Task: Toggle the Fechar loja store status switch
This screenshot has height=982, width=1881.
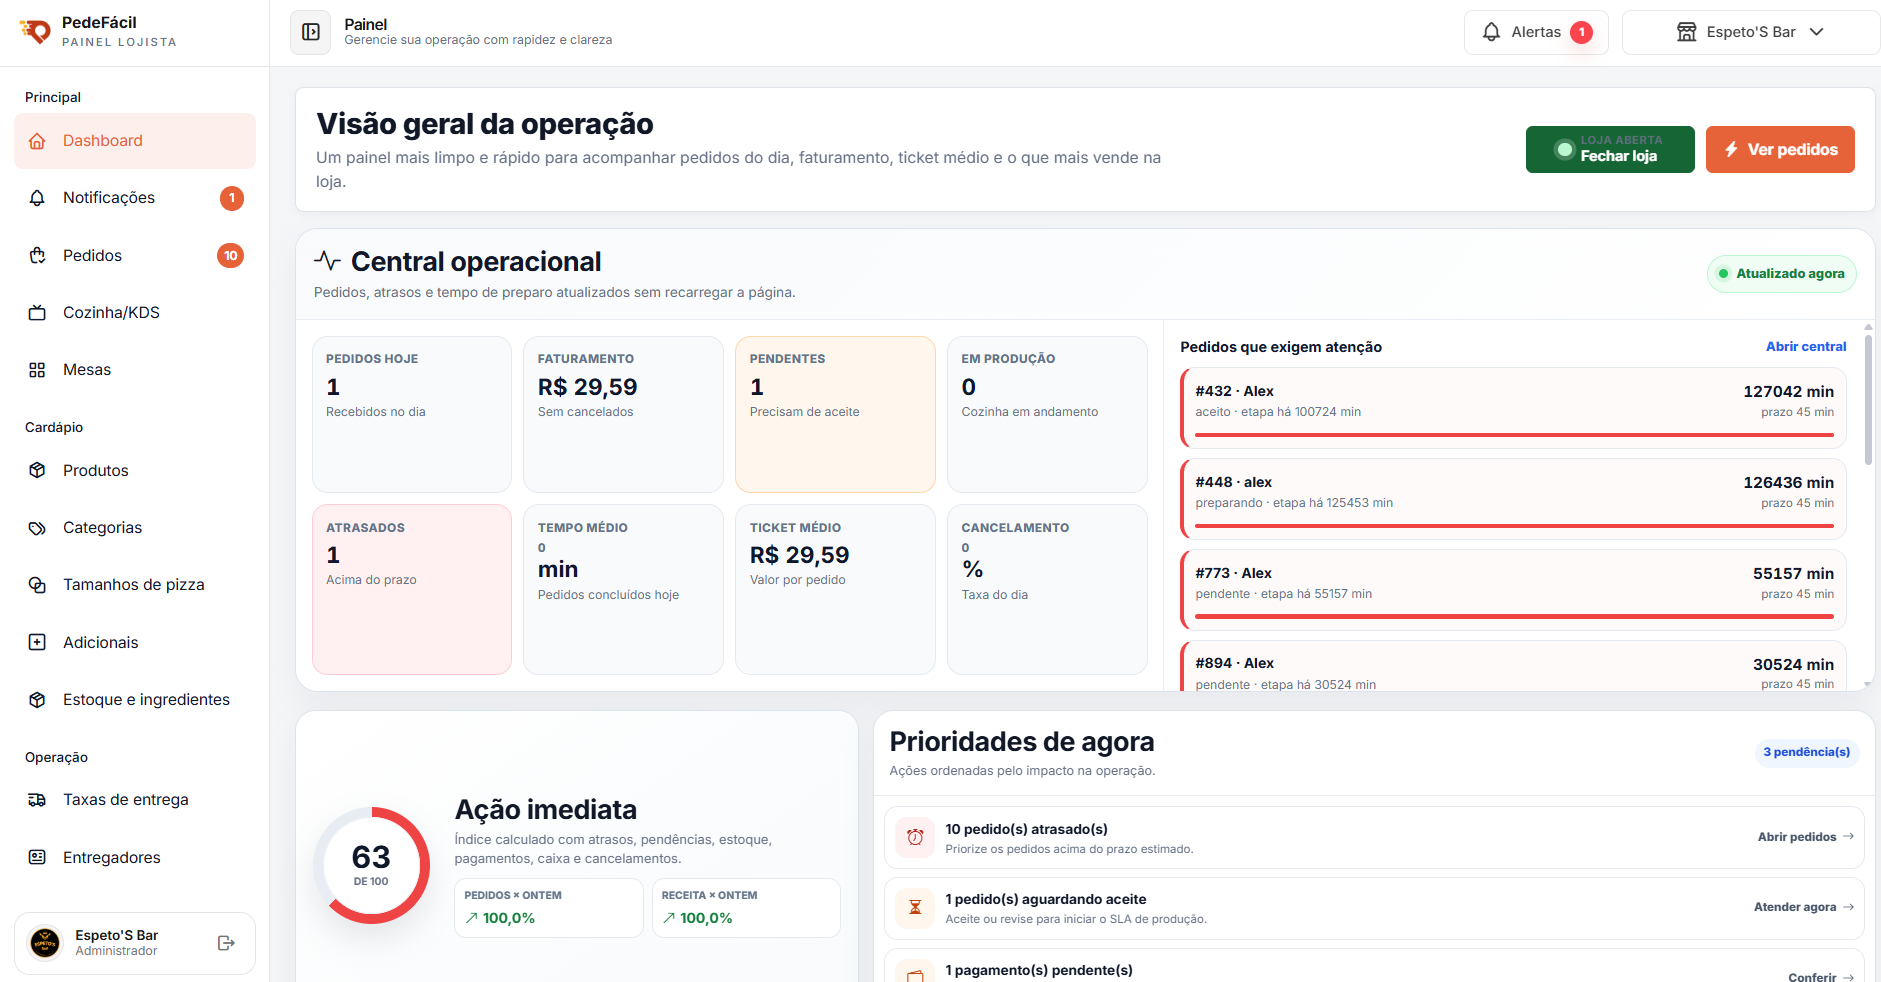Action: click(x=1610, y=149)
